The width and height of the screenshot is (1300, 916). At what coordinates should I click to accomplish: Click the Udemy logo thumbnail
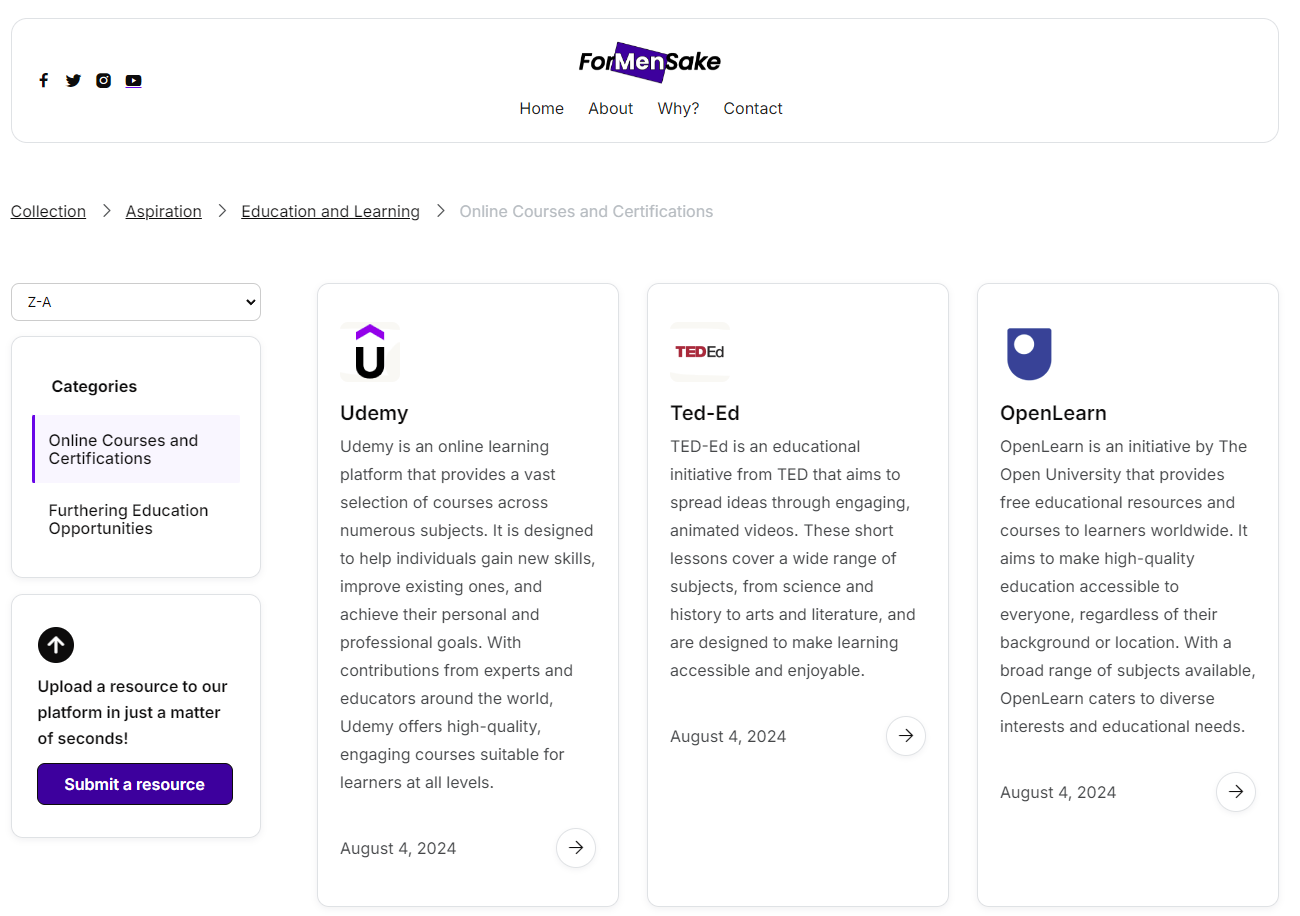coord(370,352)
